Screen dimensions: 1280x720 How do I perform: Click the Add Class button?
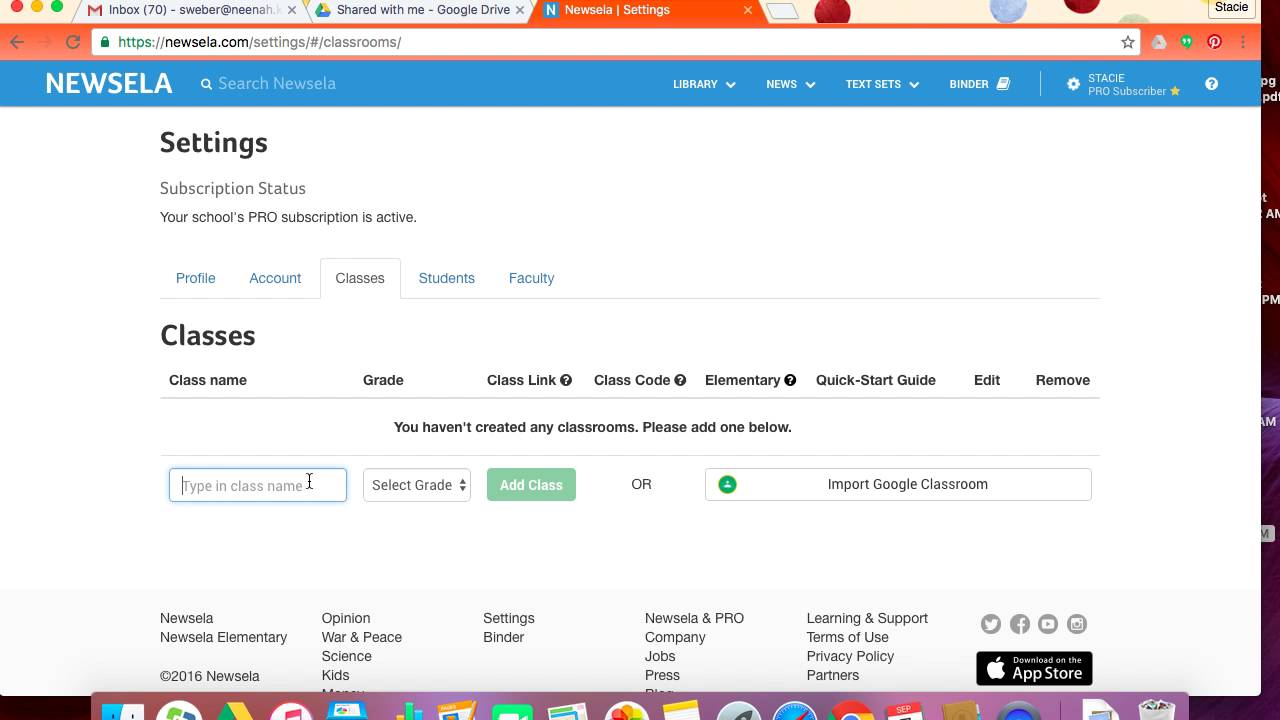click(x=531, y=485)
